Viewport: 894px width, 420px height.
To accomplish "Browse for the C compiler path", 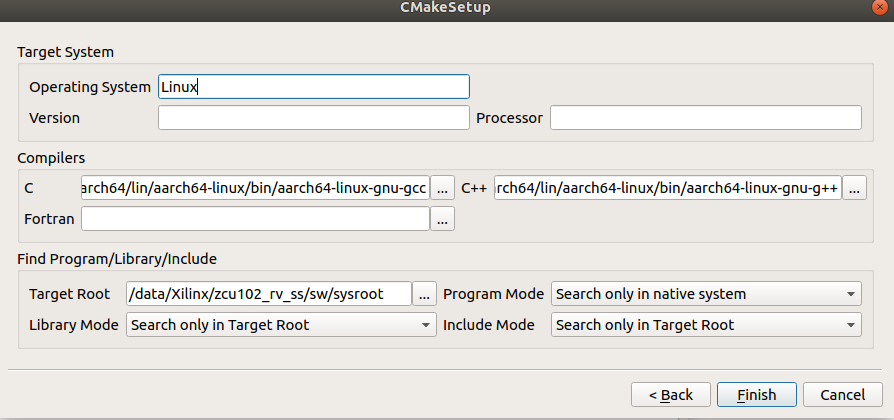I will [x=442, y=187].
